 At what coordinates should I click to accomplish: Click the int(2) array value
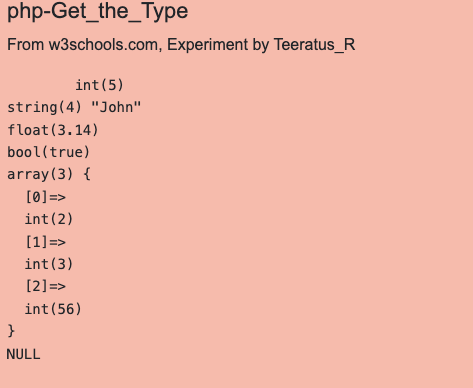pos(49,219)
